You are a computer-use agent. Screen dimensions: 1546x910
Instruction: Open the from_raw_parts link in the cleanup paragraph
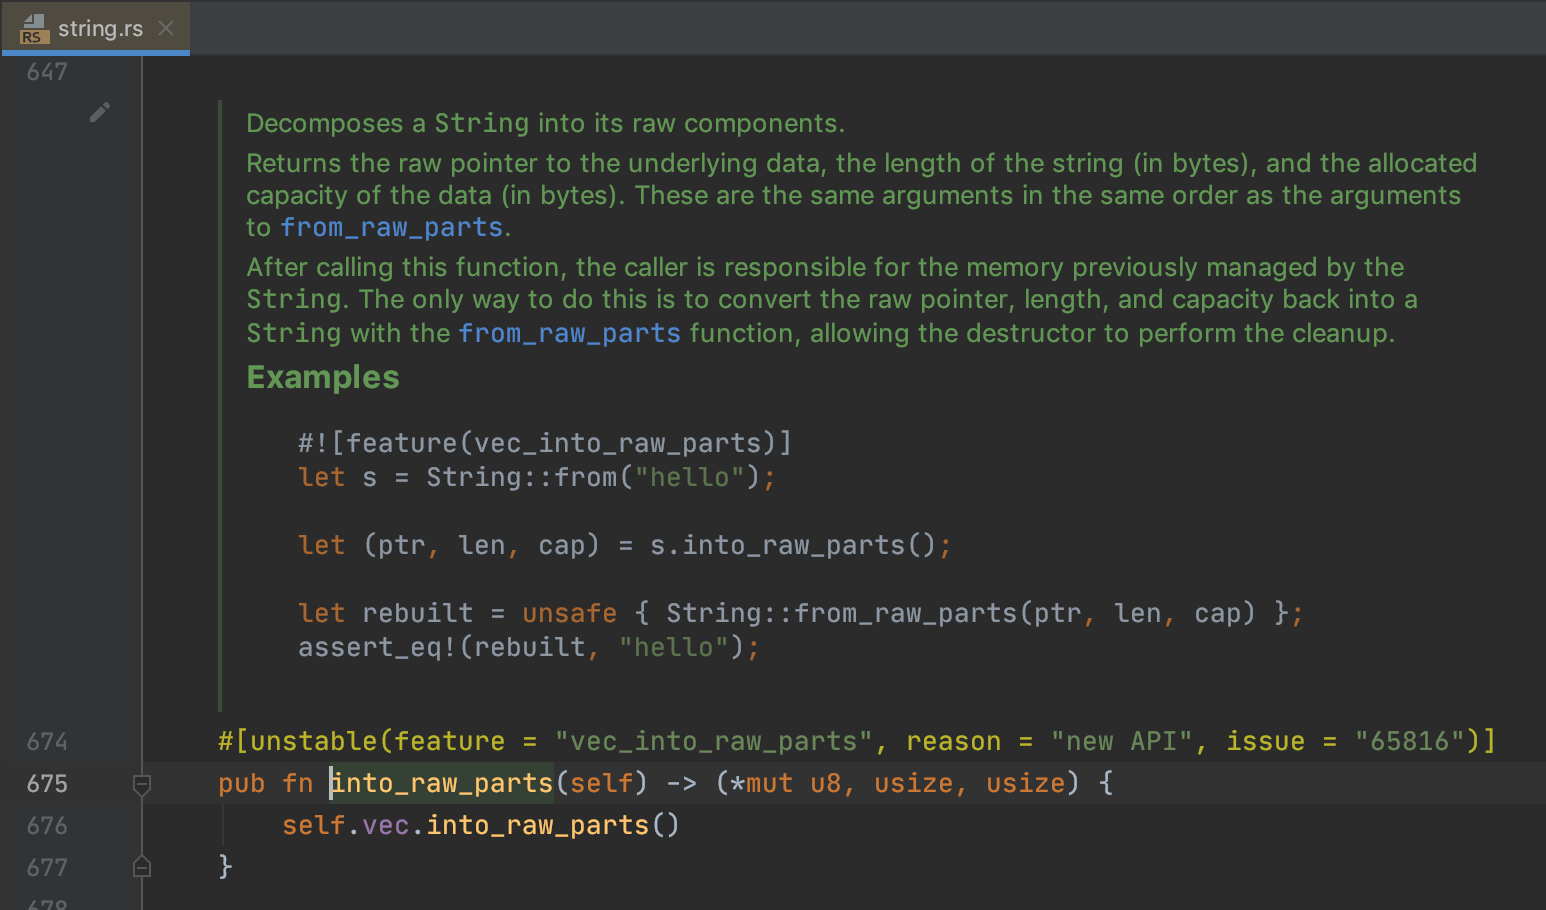568,333
